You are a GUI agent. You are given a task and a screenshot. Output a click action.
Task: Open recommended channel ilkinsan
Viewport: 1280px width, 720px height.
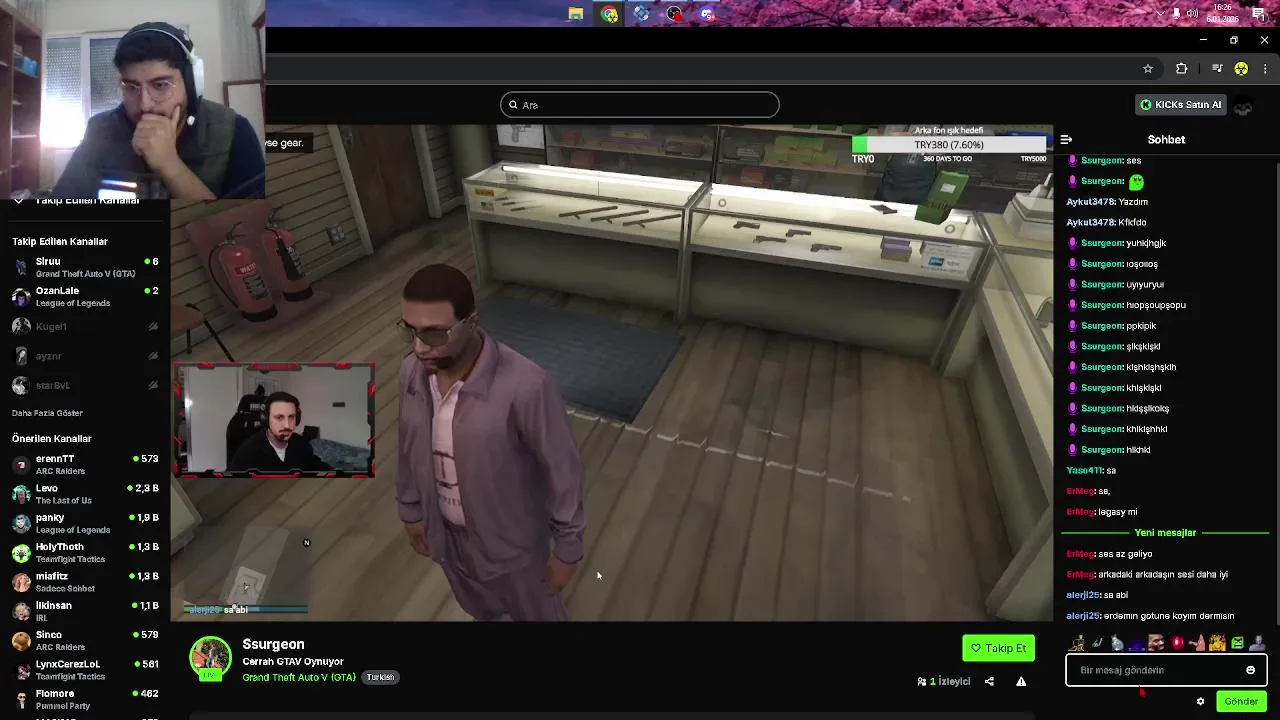coord(85,611)
